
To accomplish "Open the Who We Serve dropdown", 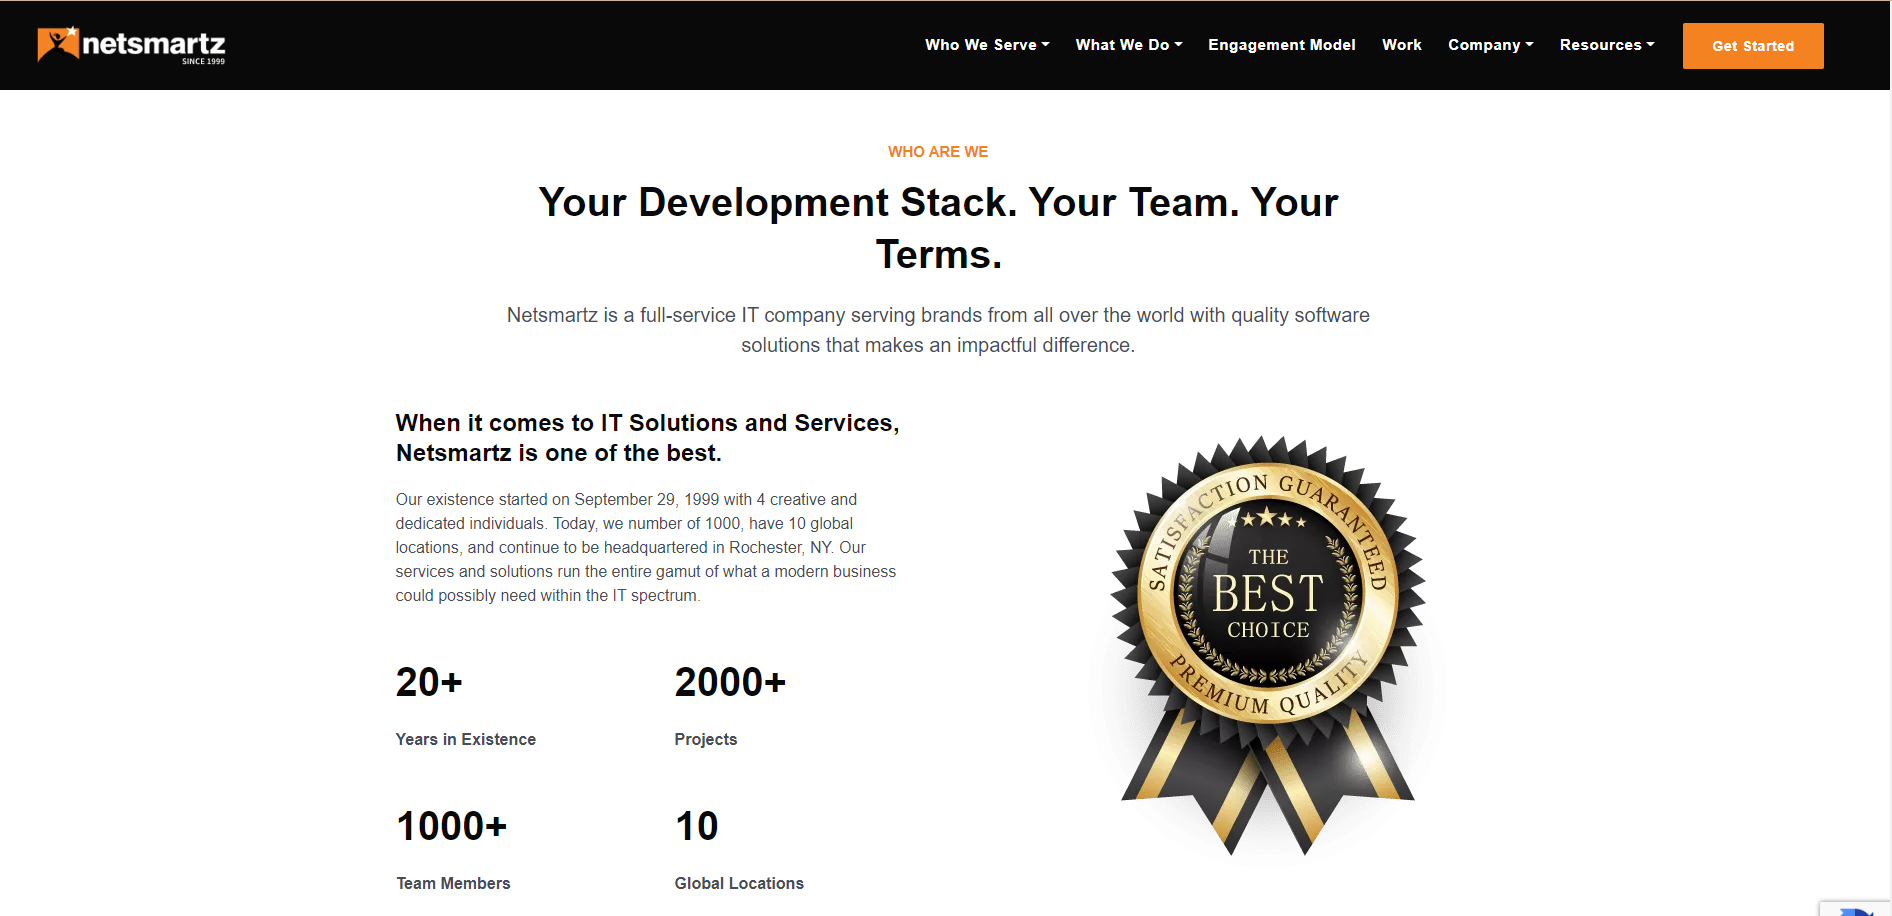I will (x=987, y=45).
